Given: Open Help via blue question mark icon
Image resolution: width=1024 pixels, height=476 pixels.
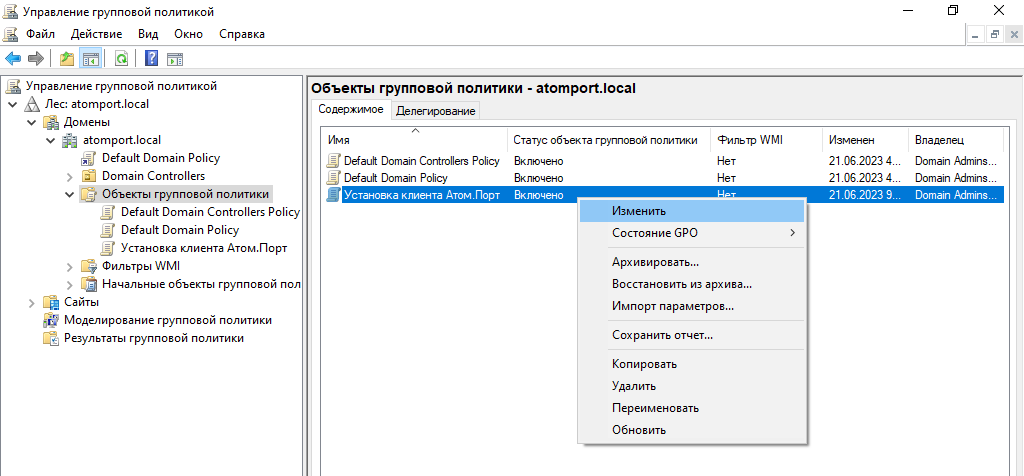Looking at the screenshot, I should click(151, 59).
